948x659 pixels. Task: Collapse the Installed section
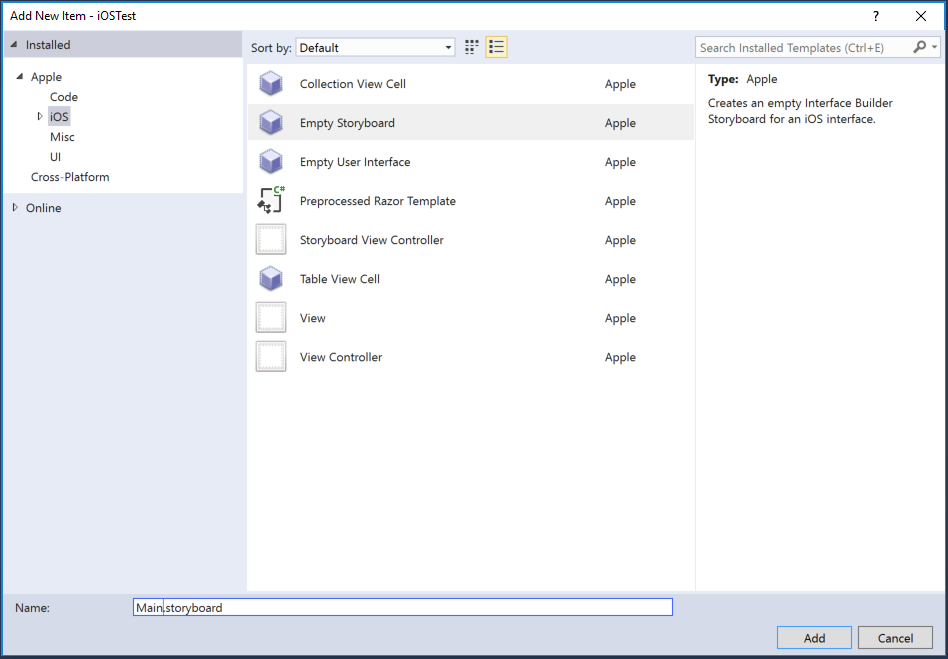click(13, 45)
